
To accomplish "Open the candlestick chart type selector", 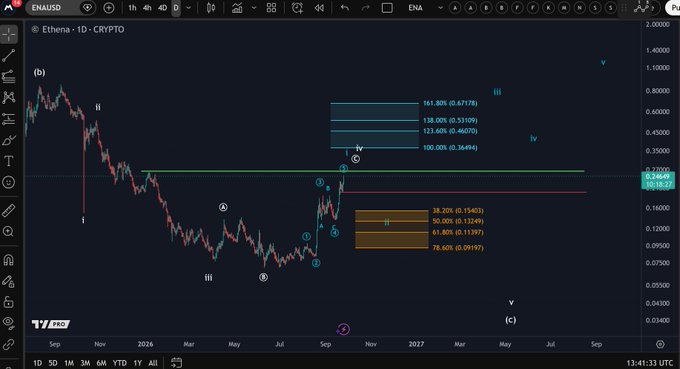I will click(x=211, y=8).
